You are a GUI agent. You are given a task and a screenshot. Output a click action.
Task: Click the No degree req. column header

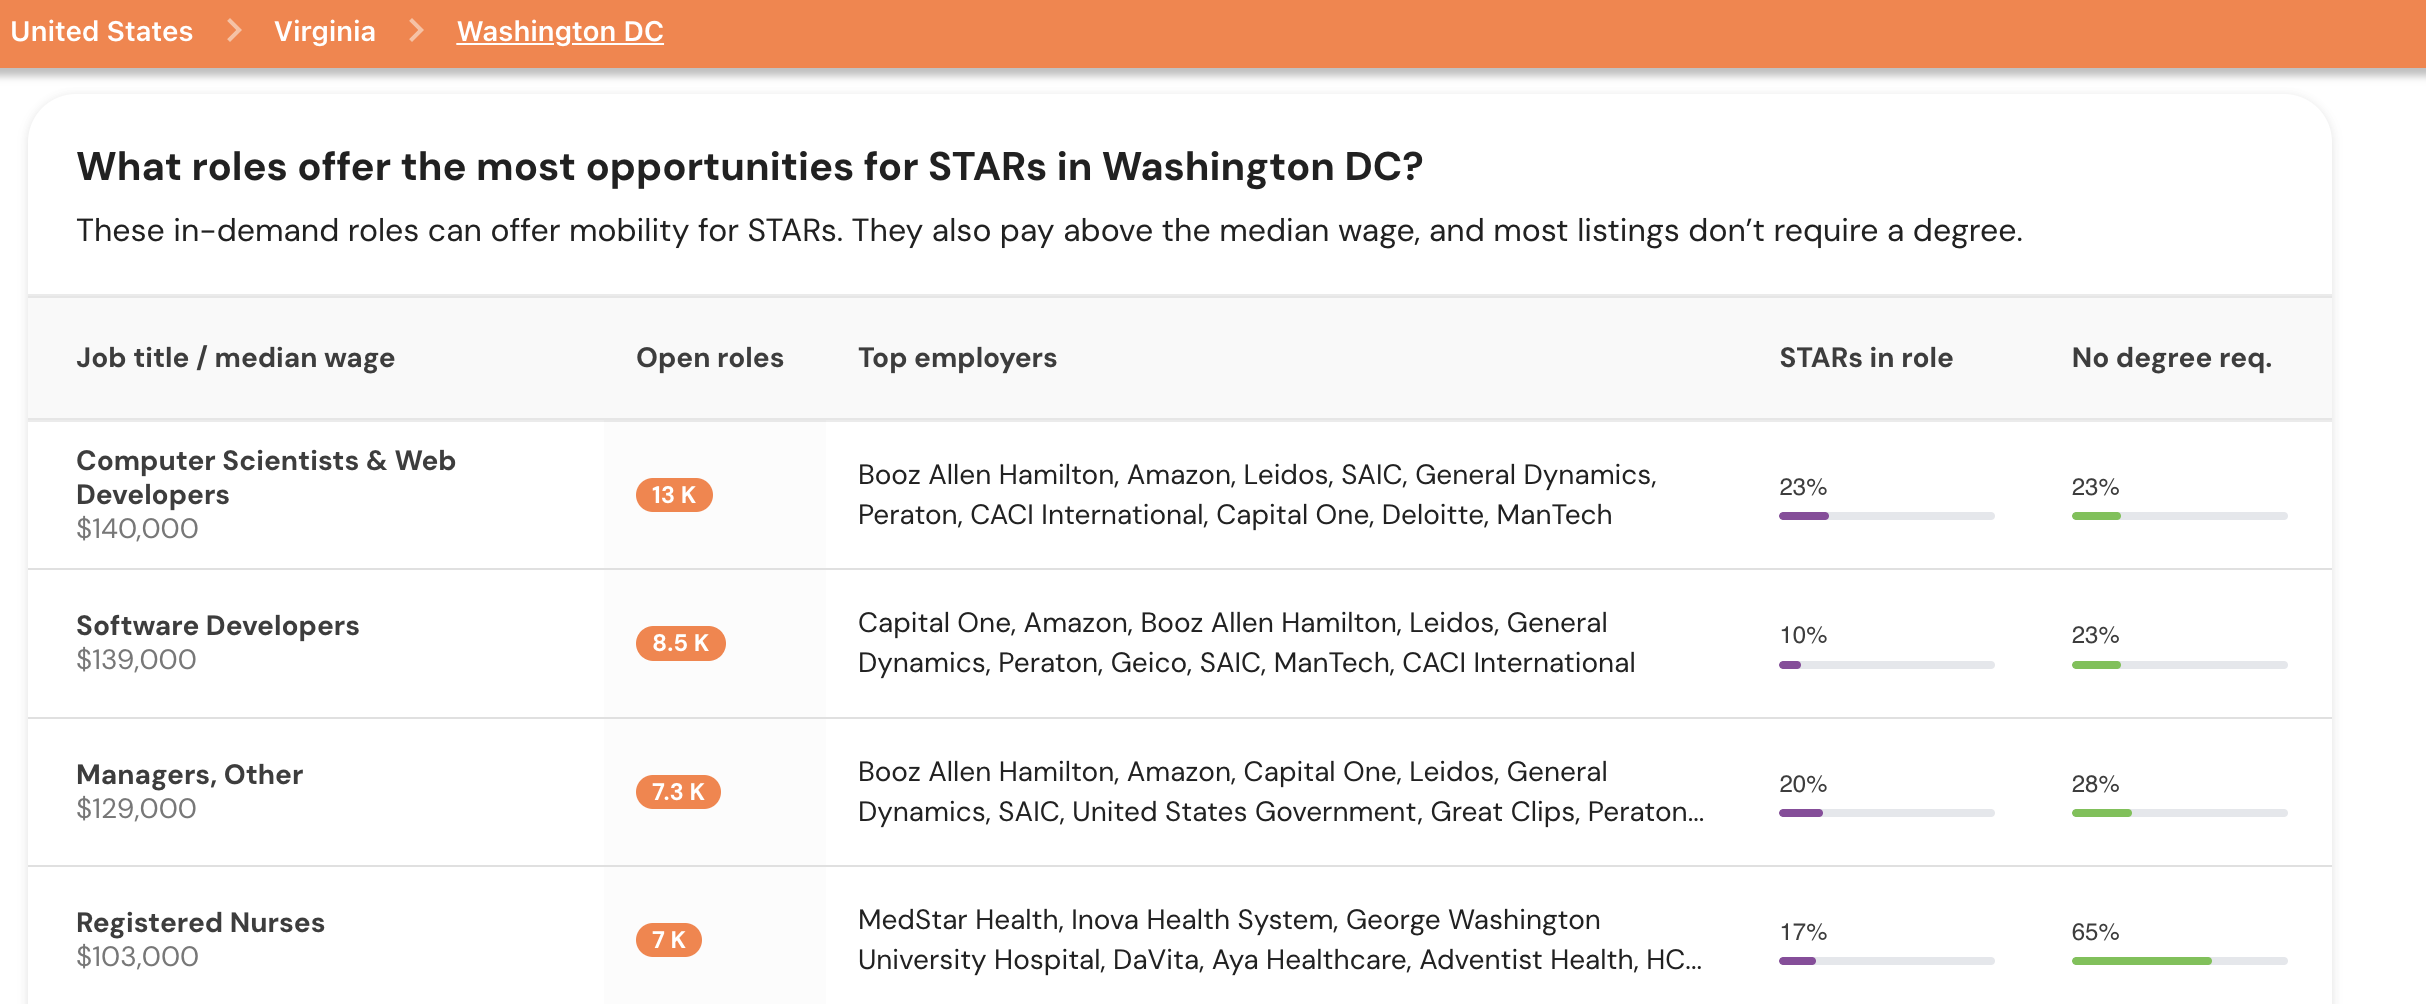pos(2172,358)
